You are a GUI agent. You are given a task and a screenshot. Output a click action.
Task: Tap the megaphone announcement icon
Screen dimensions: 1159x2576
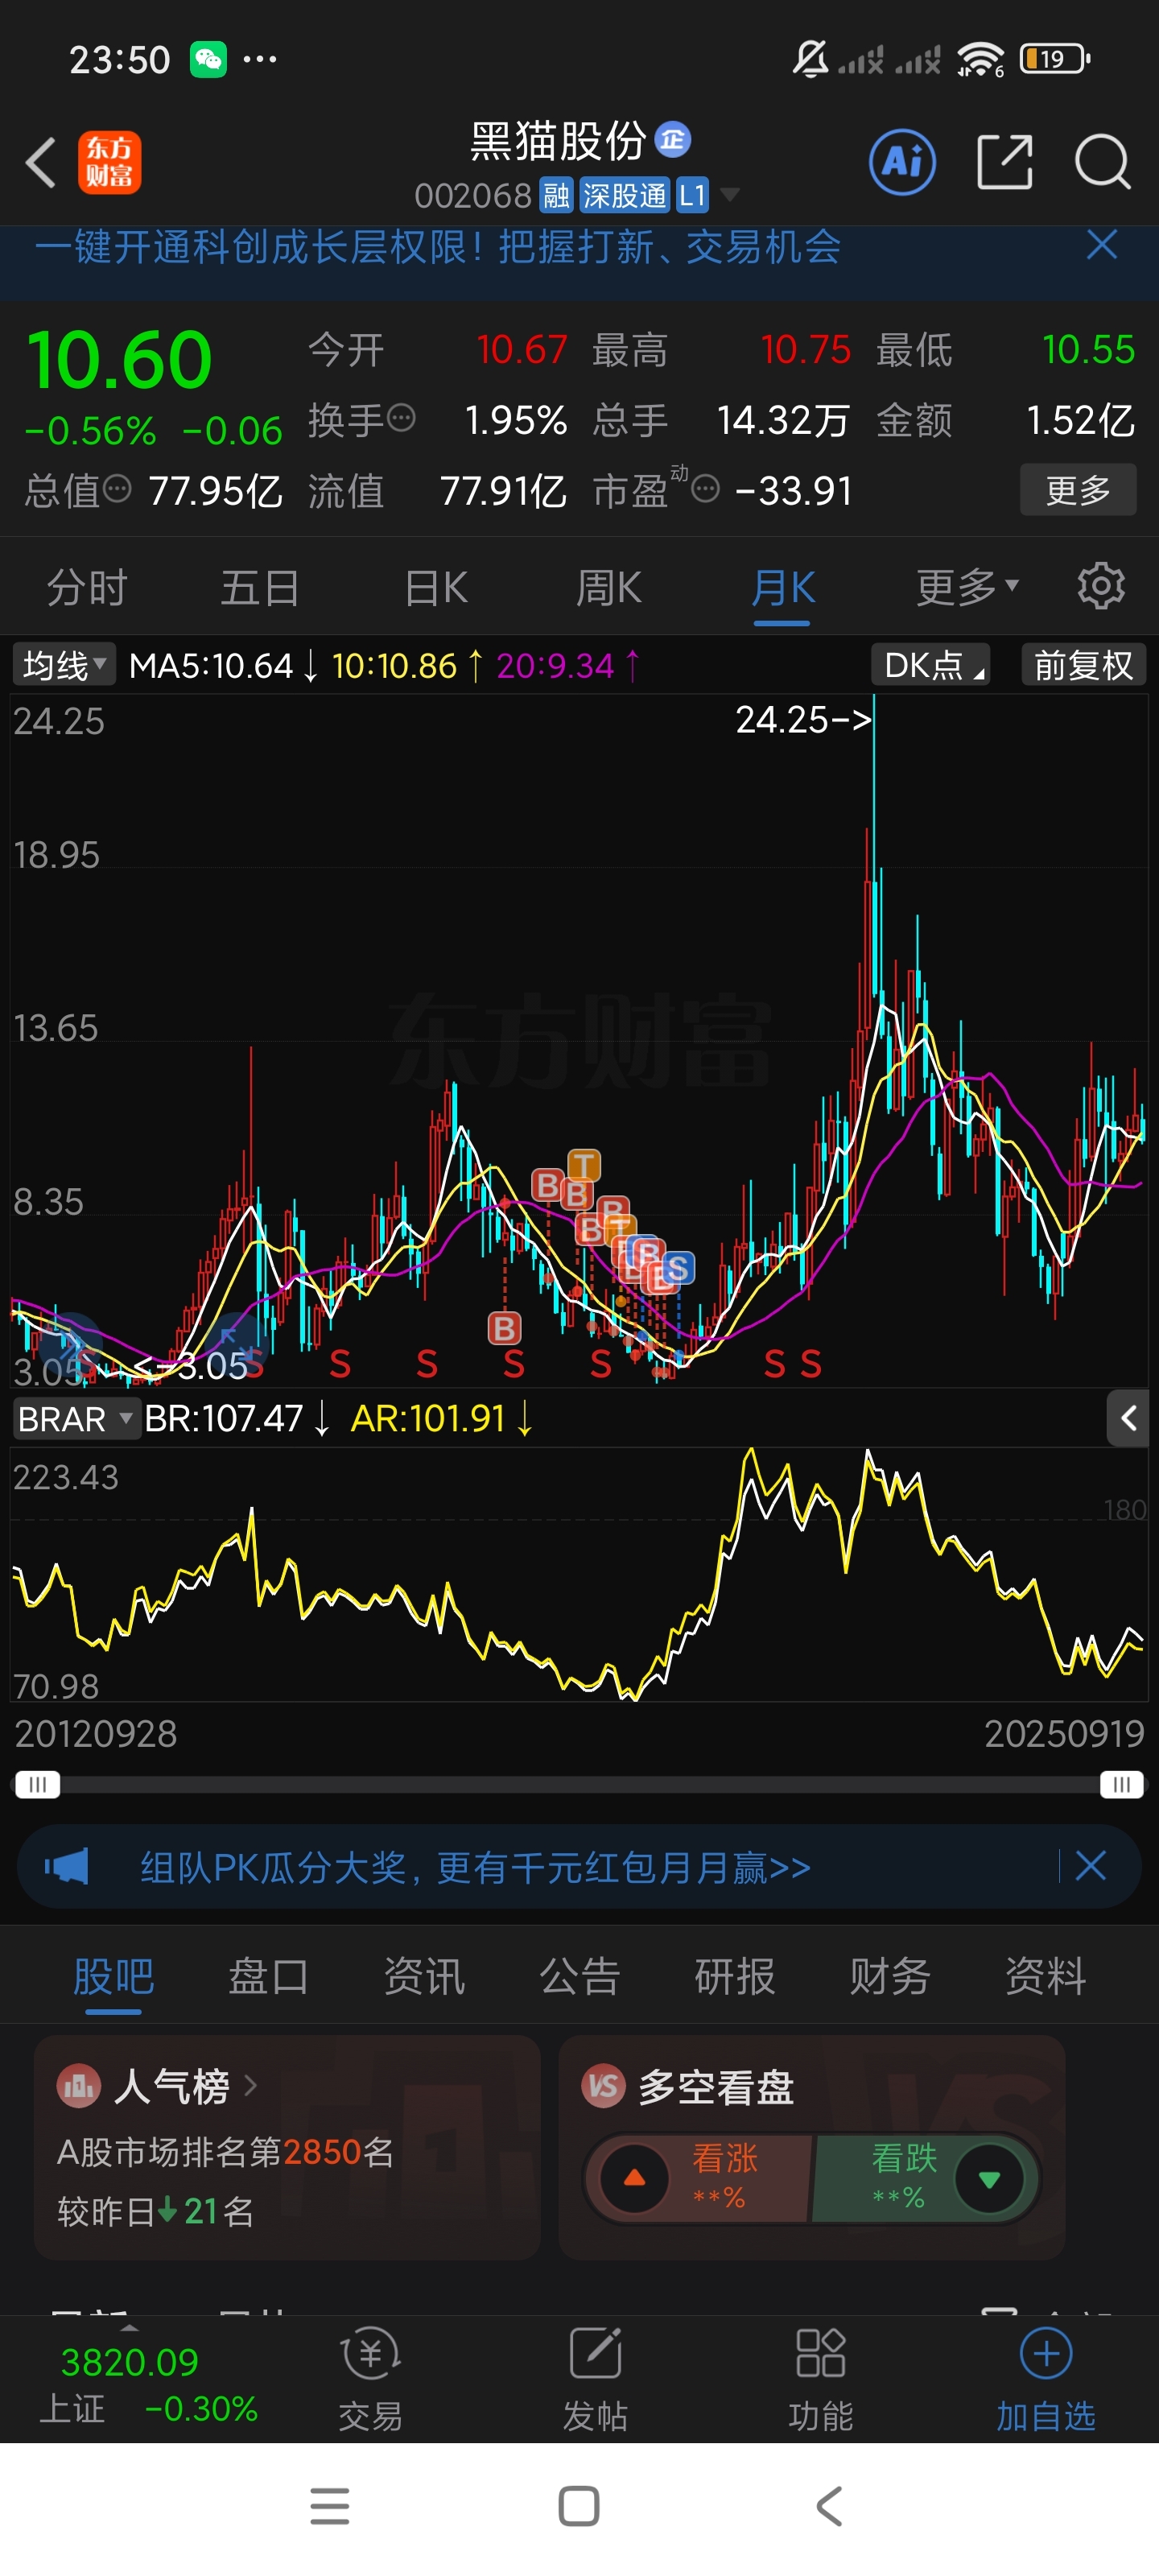pyautogui.click(x=66, y=1866)
